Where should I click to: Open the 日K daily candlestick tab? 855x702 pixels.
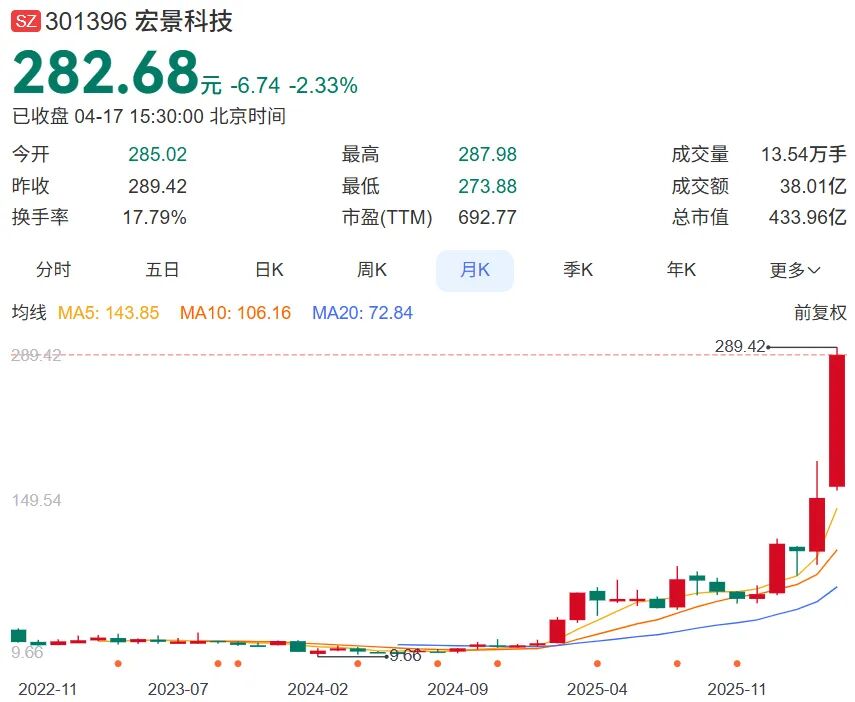pyautogui.click(x=269, y=270)
